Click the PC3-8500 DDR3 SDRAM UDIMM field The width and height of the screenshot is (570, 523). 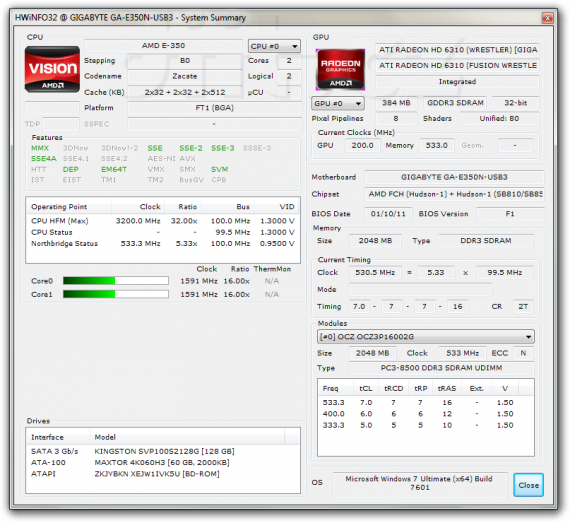[441, 368]
